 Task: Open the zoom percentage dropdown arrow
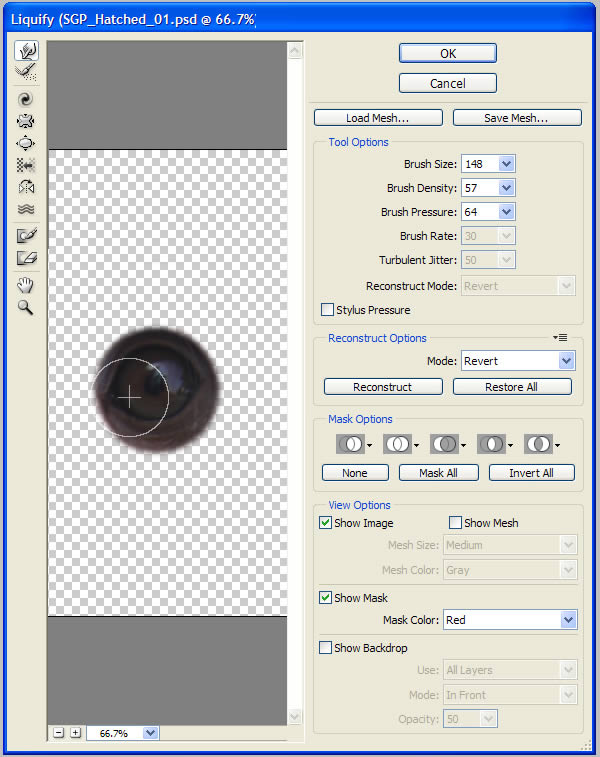tap(151, 733)
